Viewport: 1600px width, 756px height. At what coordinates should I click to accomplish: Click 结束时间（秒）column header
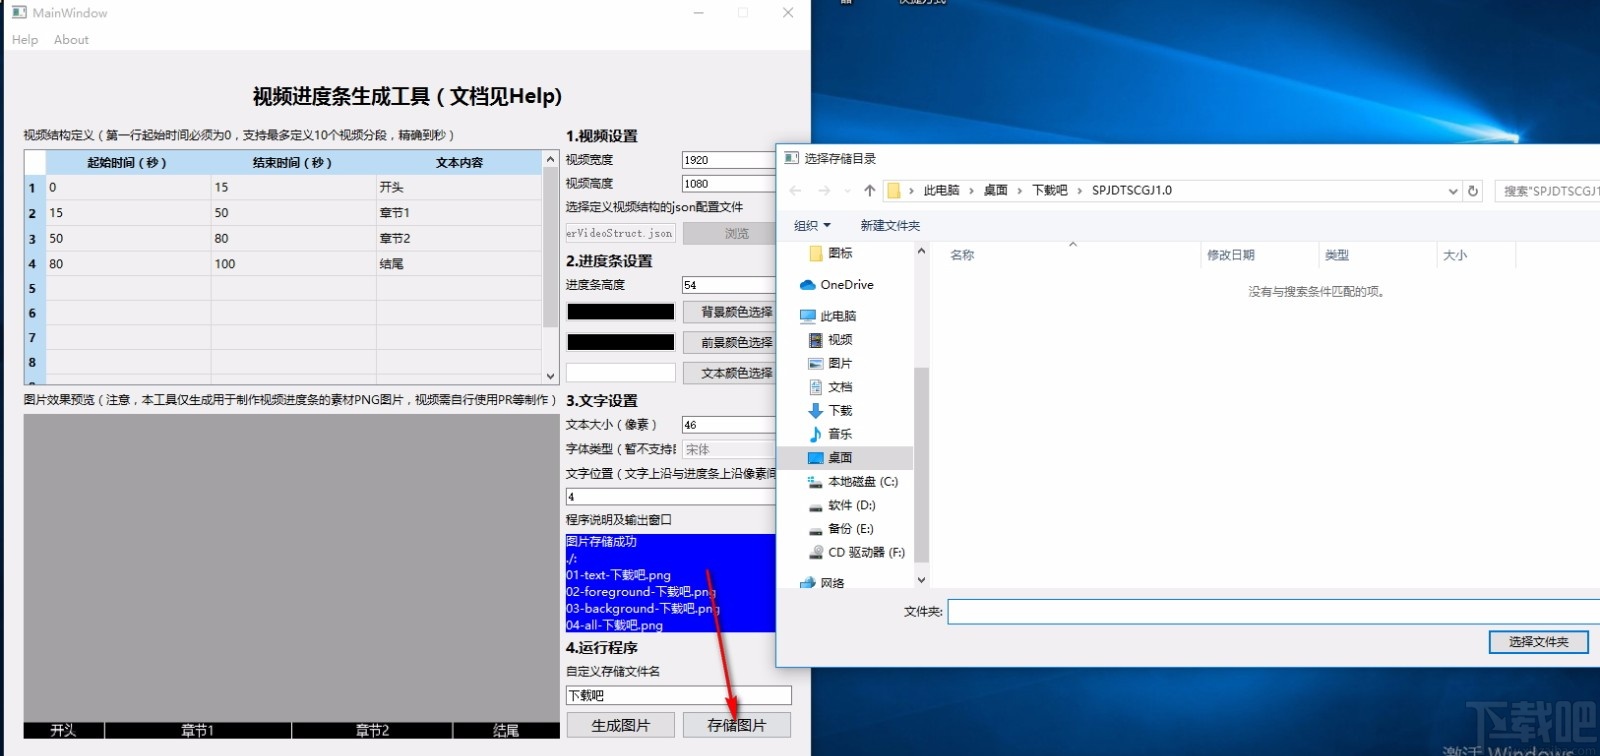click(293, 163)
